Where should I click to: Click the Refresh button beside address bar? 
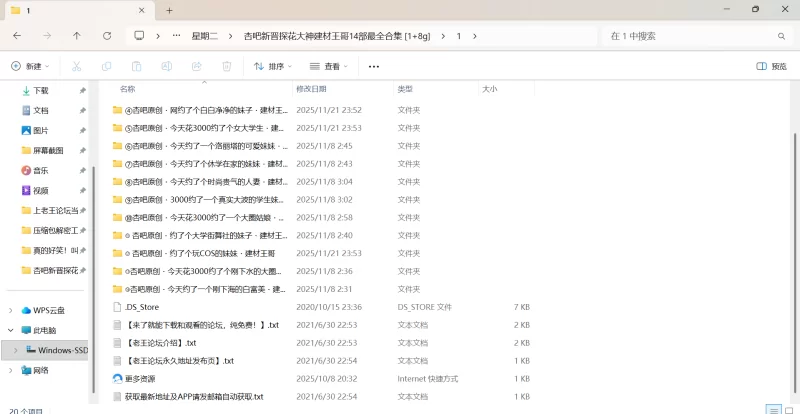pyautogui.click(x=107, y=35)
